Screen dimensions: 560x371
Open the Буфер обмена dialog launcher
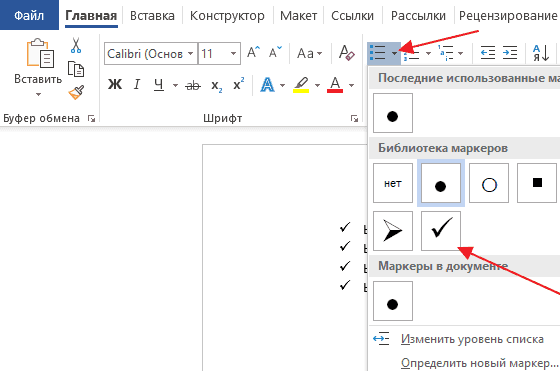click(x=91, y=118)
